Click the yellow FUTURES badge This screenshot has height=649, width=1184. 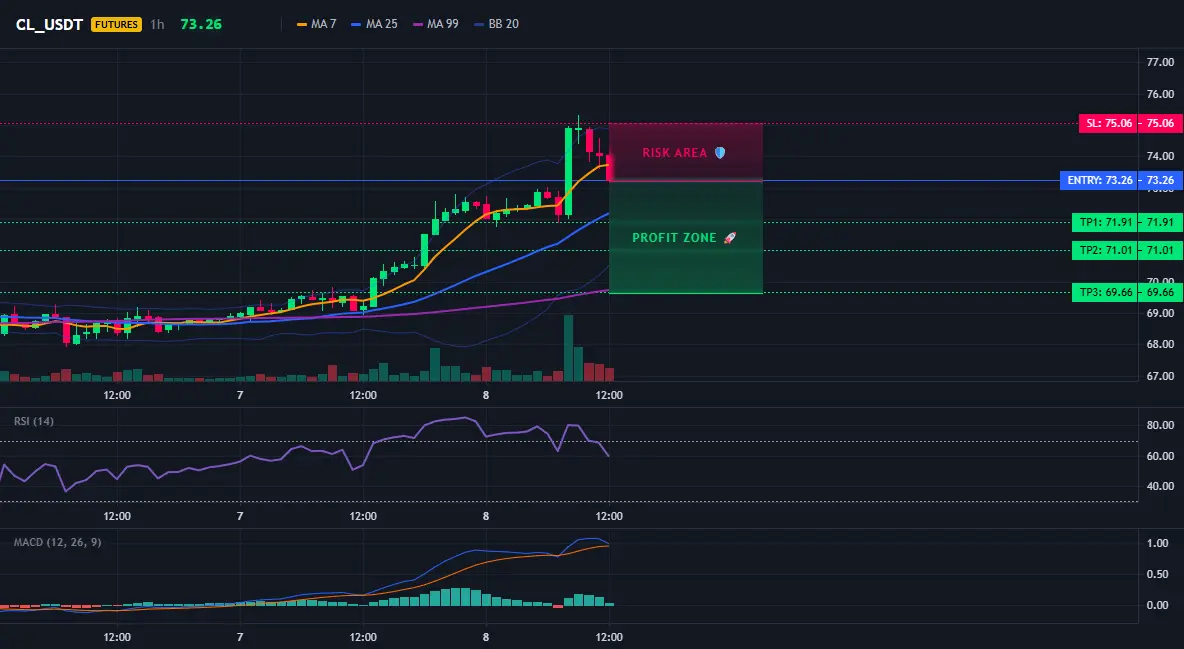click(x=116, y=24)
